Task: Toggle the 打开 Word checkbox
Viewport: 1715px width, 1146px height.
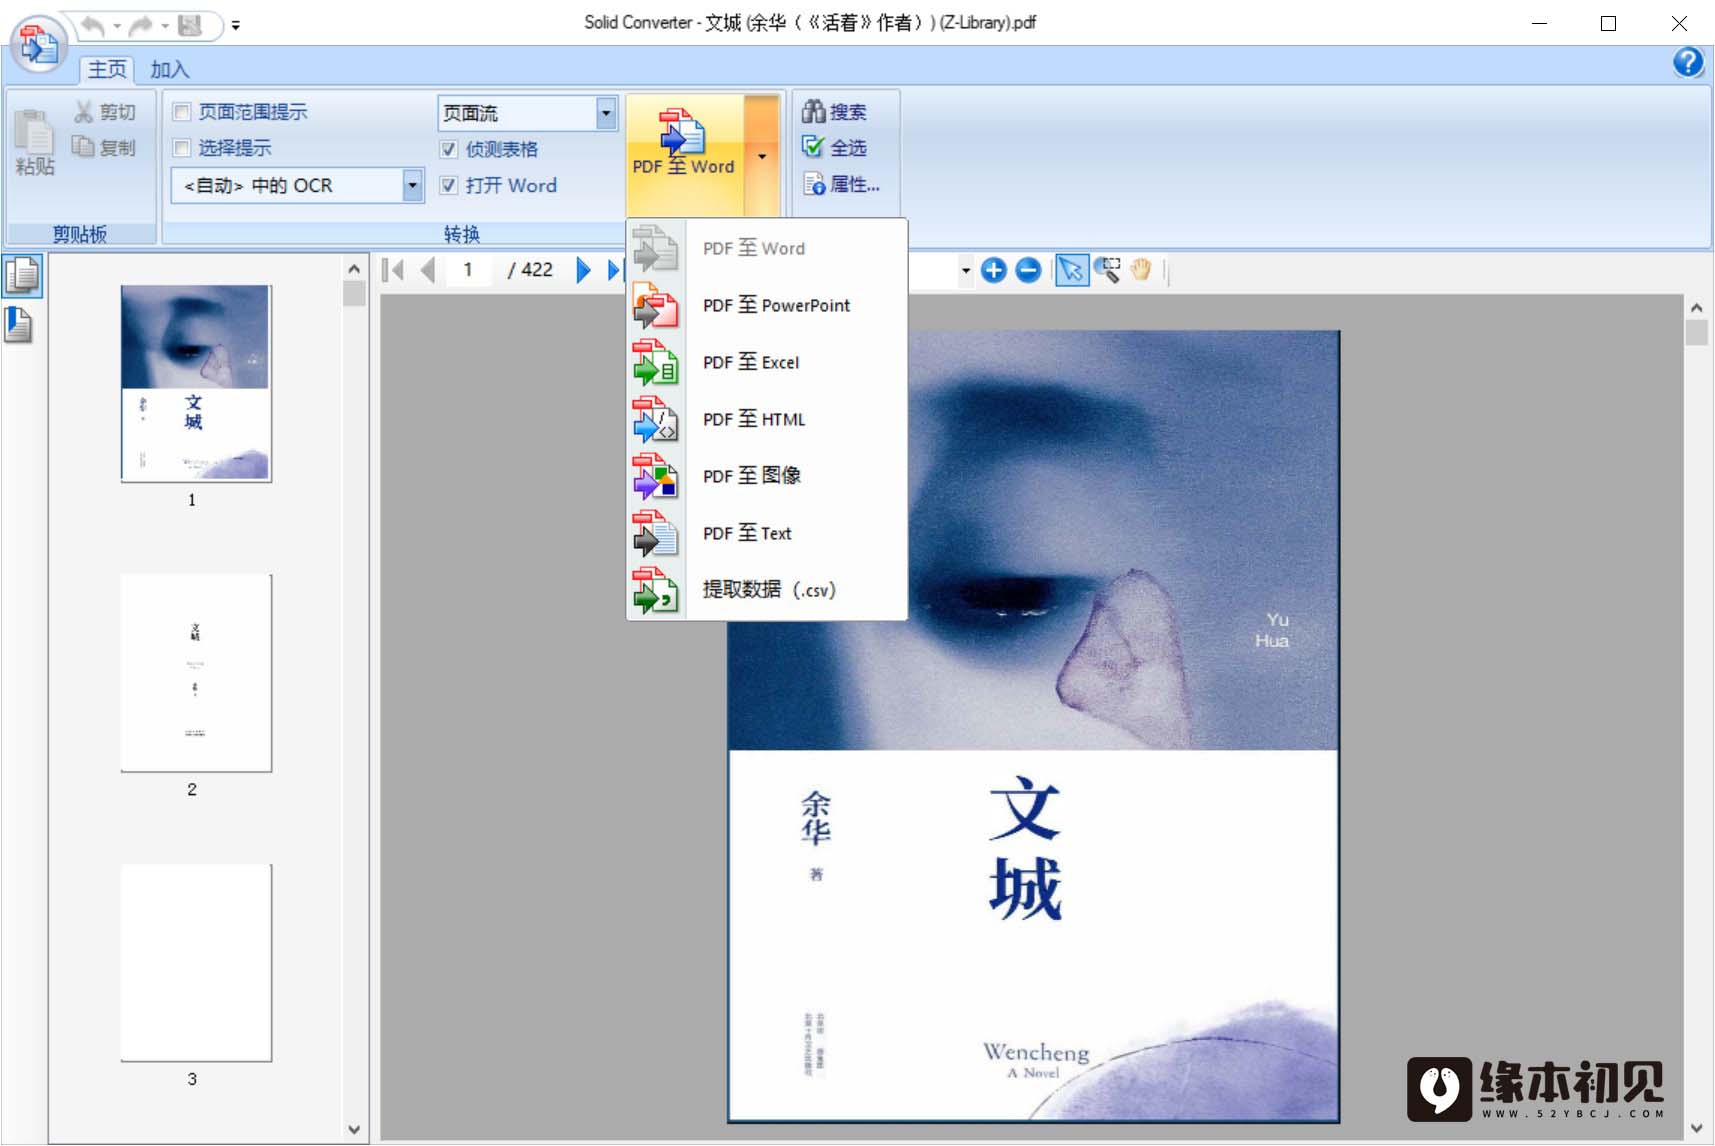Action: (x=449, y=185)
